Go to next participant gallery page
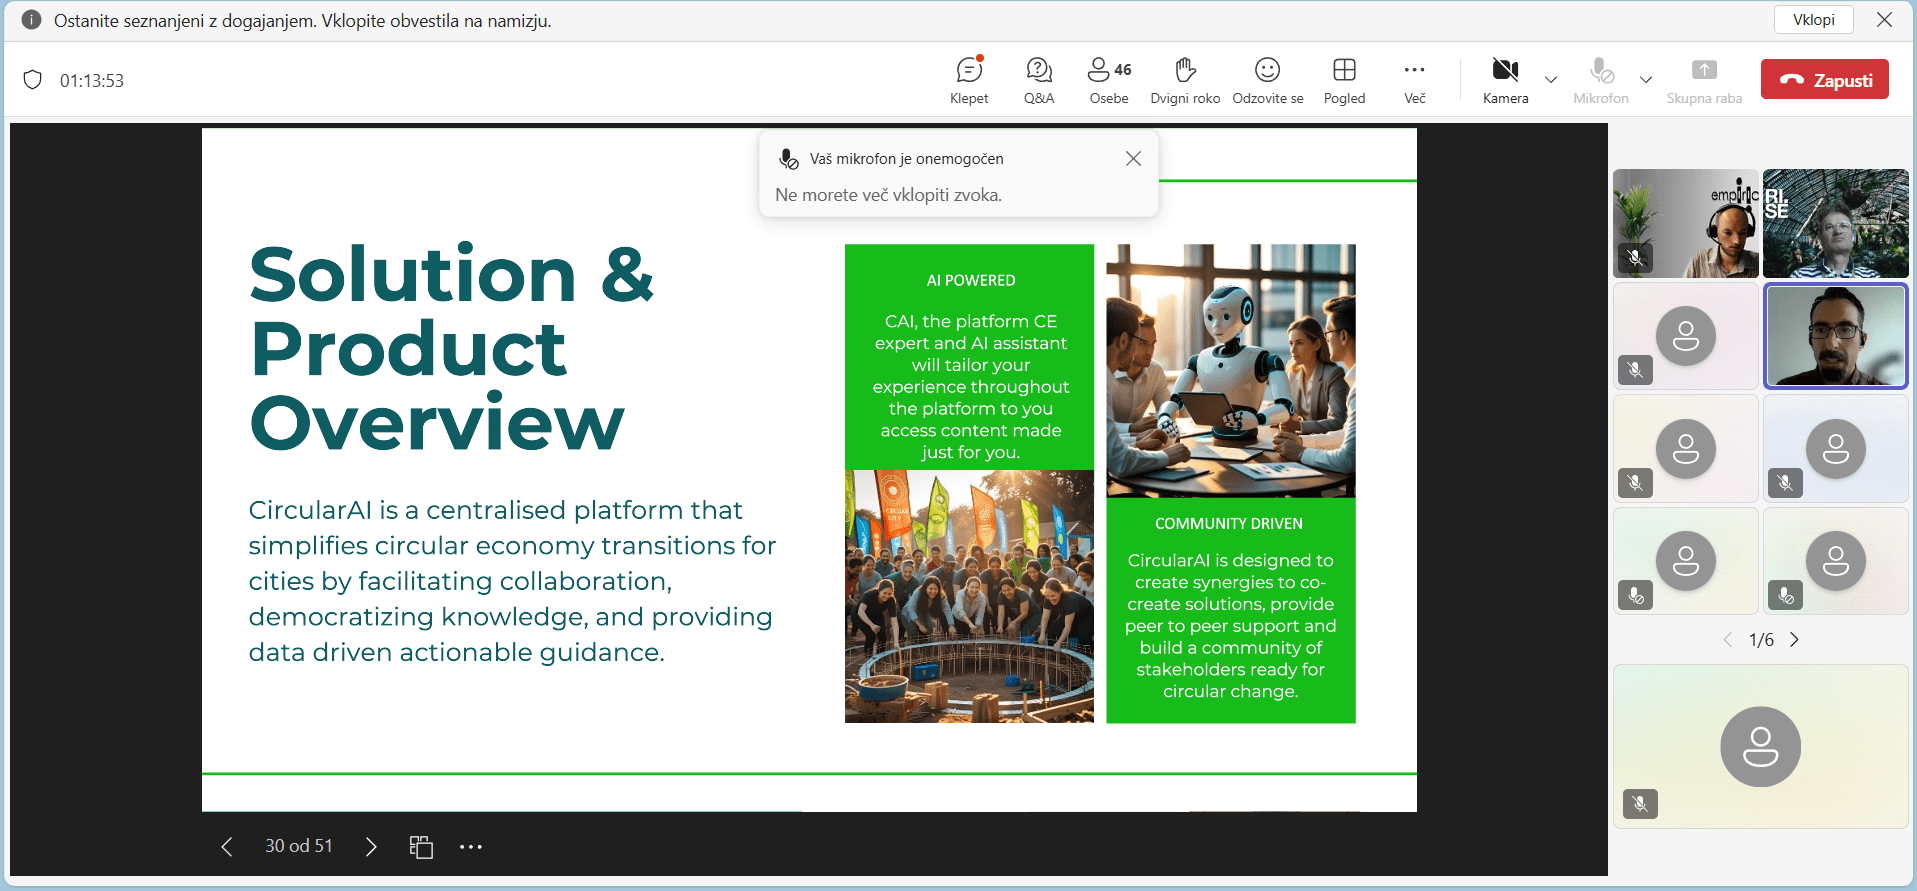 click(1795, 640)
